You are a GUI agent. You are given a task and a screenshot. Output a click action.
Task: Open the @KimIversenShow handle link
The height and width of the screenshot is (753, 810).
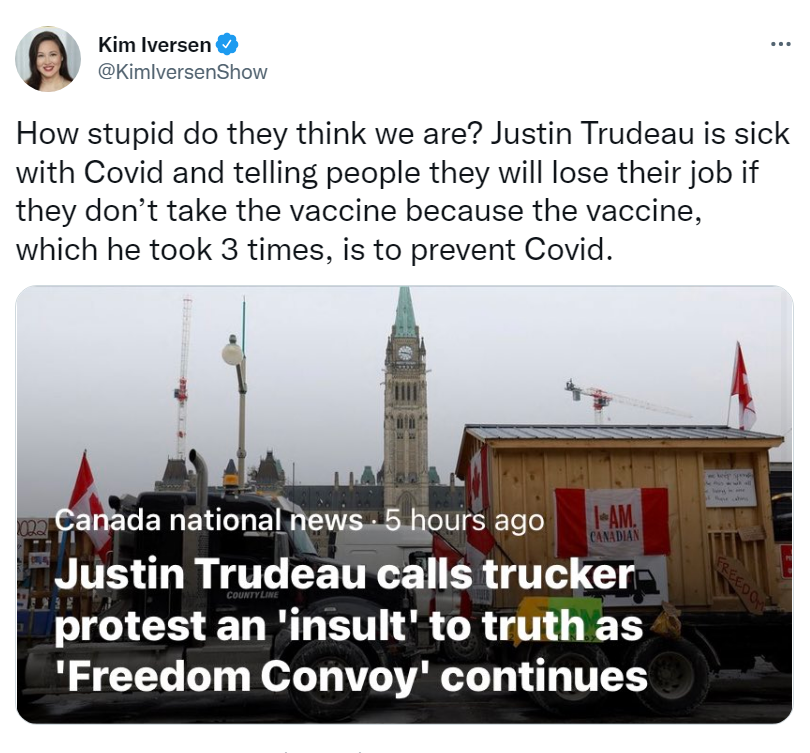(x=182, y=72)
